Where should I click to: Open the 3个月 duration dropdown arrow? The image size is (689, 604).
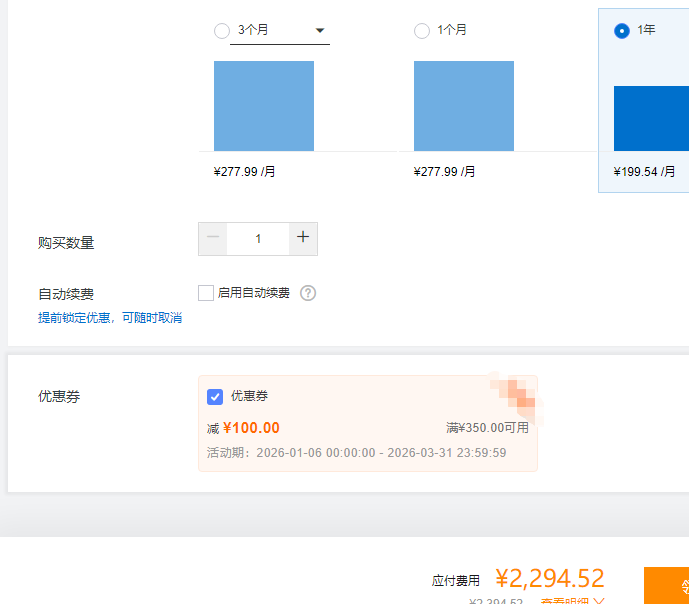tap(320, 31)
